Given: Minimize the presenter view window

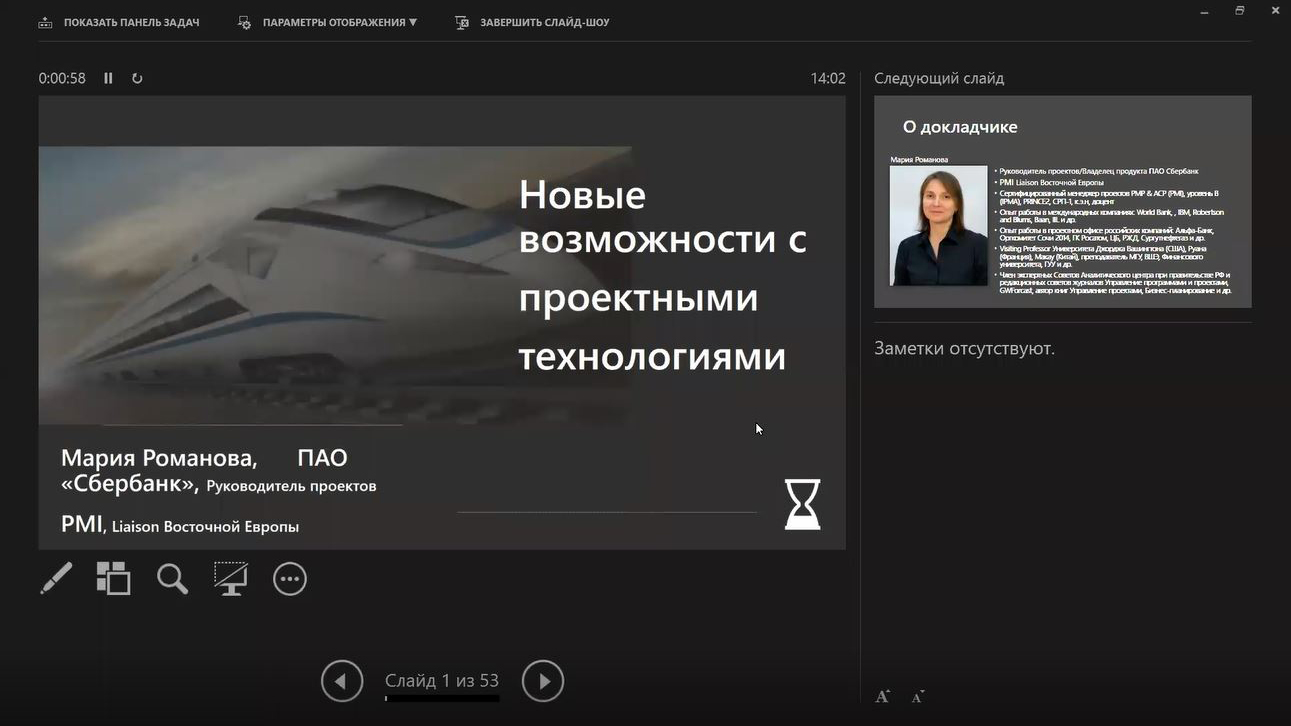Looking at the screenshot, I should click(x=1204, y=10).
